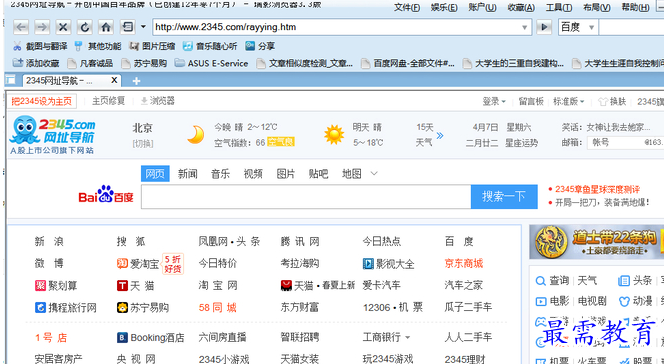Expand the 工商银行 dropdown arrow
The height and width of the screenshot is (364, 664).
point(408,337)
